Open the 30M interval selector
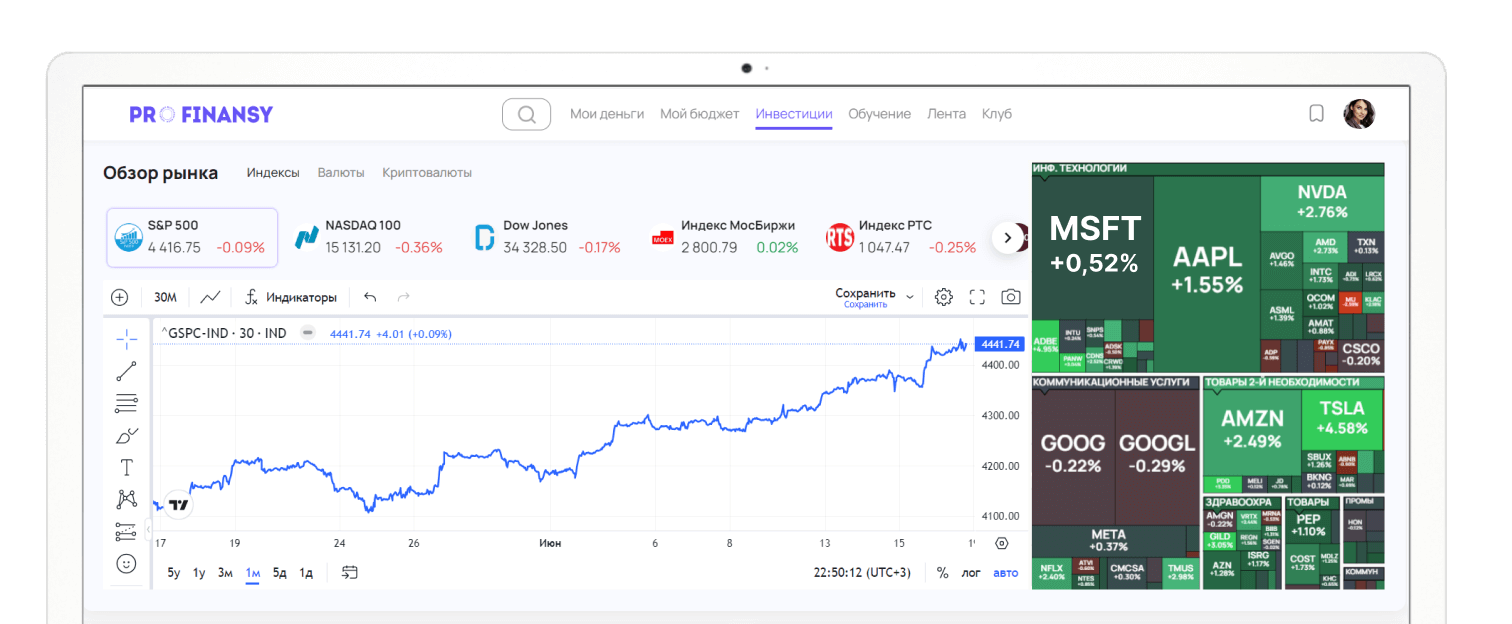 [165, 297]
